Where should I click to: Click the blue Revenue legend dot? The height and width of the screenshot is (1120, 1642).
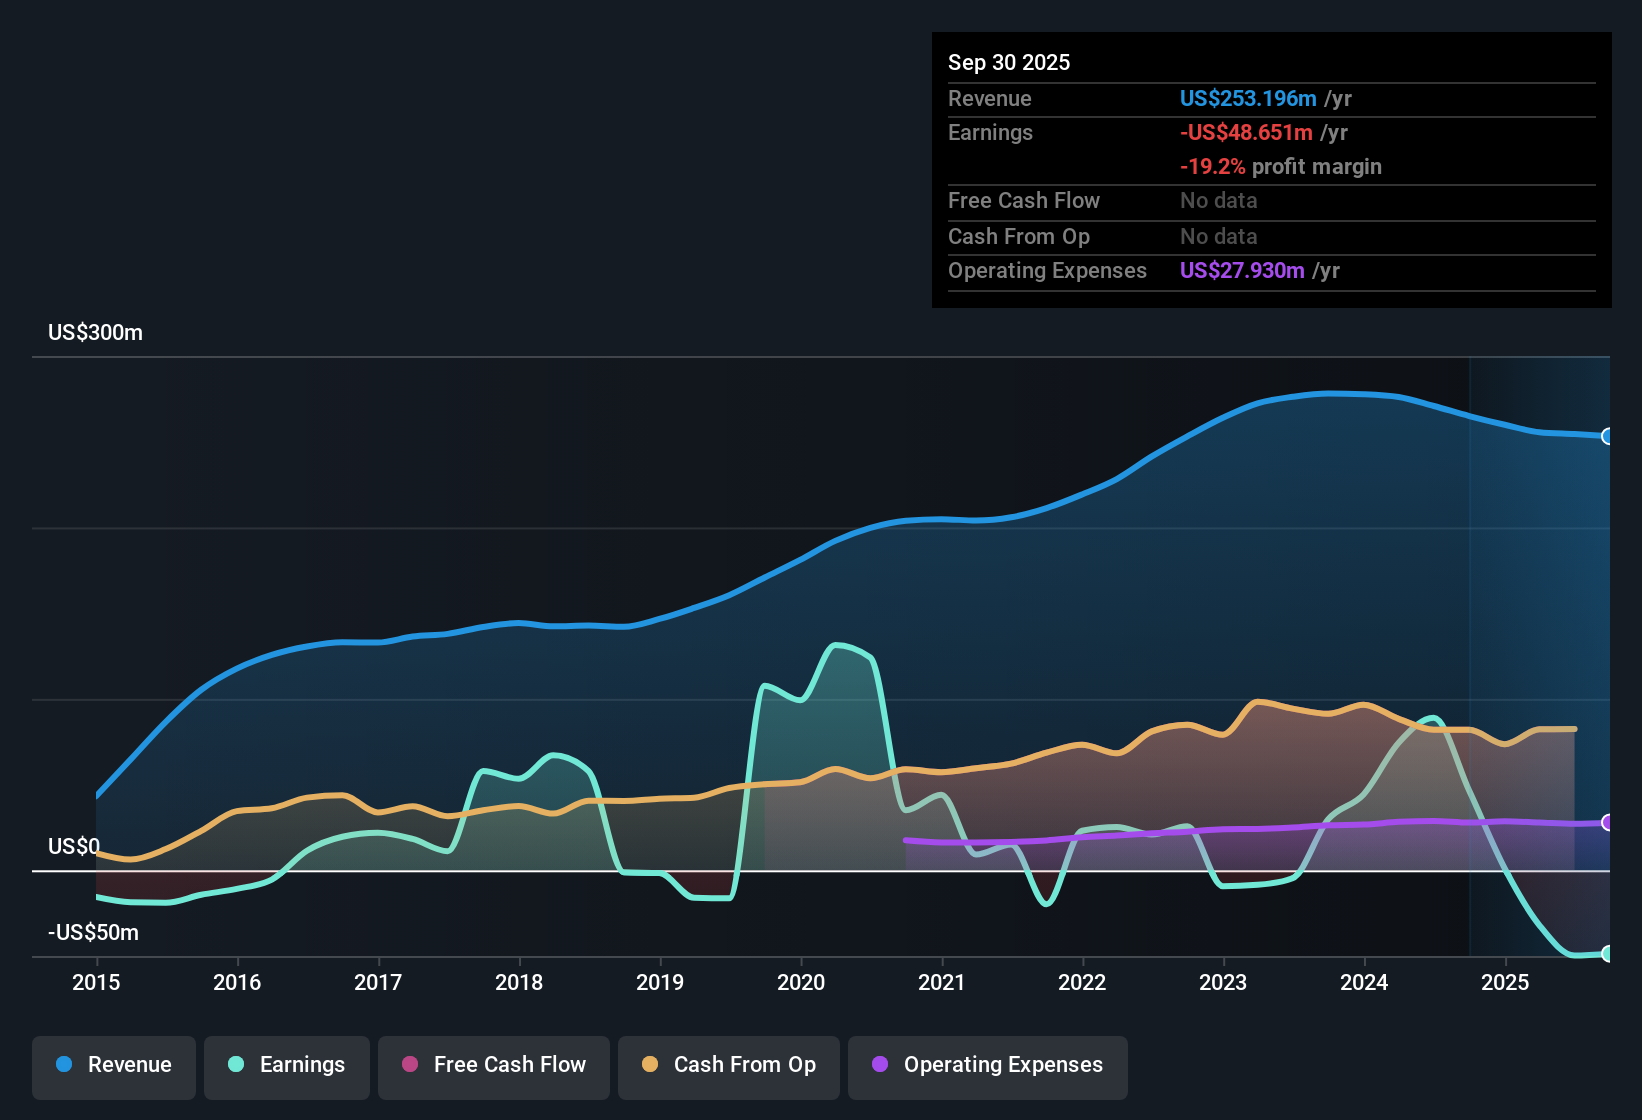(63, 1065)
